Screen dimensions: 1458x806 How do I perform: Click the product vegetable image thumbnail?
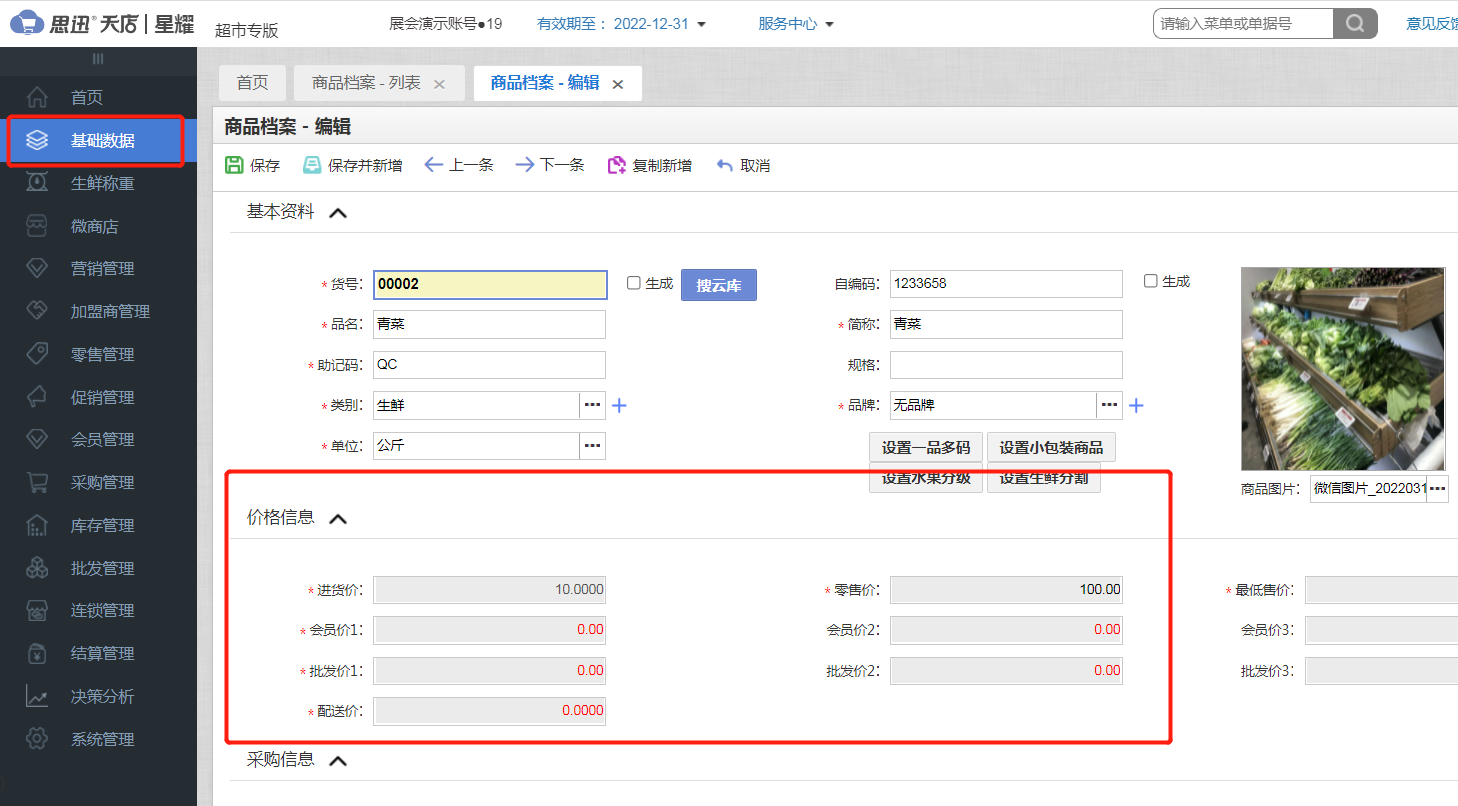coord(1342,368)
